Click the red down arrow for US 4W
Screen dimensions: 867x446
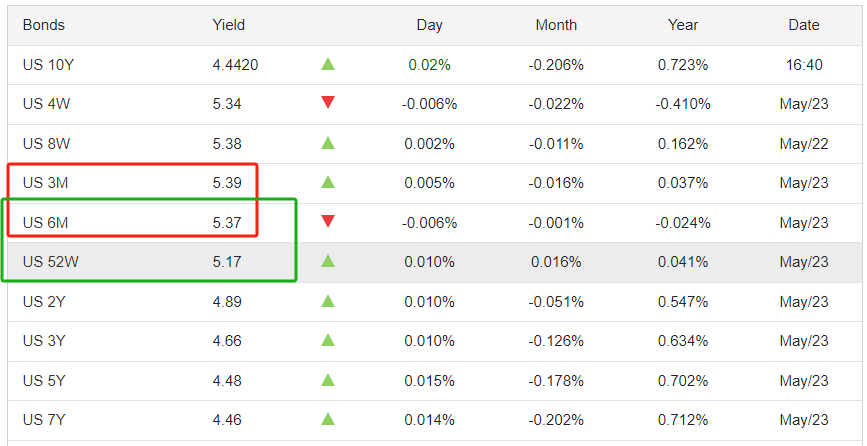[x=328, y=103]
